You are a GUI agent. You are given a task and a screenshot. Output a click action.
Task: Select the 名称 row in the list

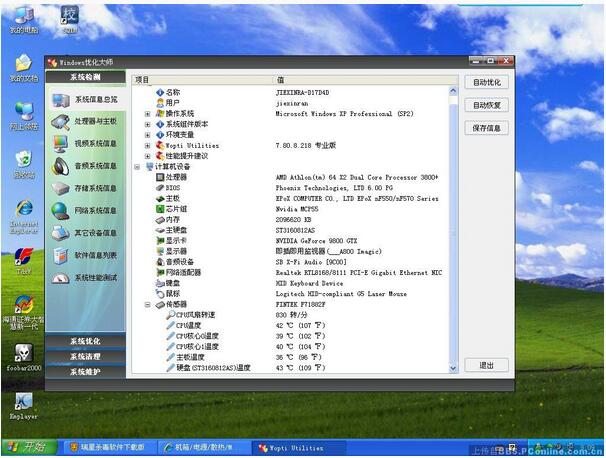coord(291,92)
